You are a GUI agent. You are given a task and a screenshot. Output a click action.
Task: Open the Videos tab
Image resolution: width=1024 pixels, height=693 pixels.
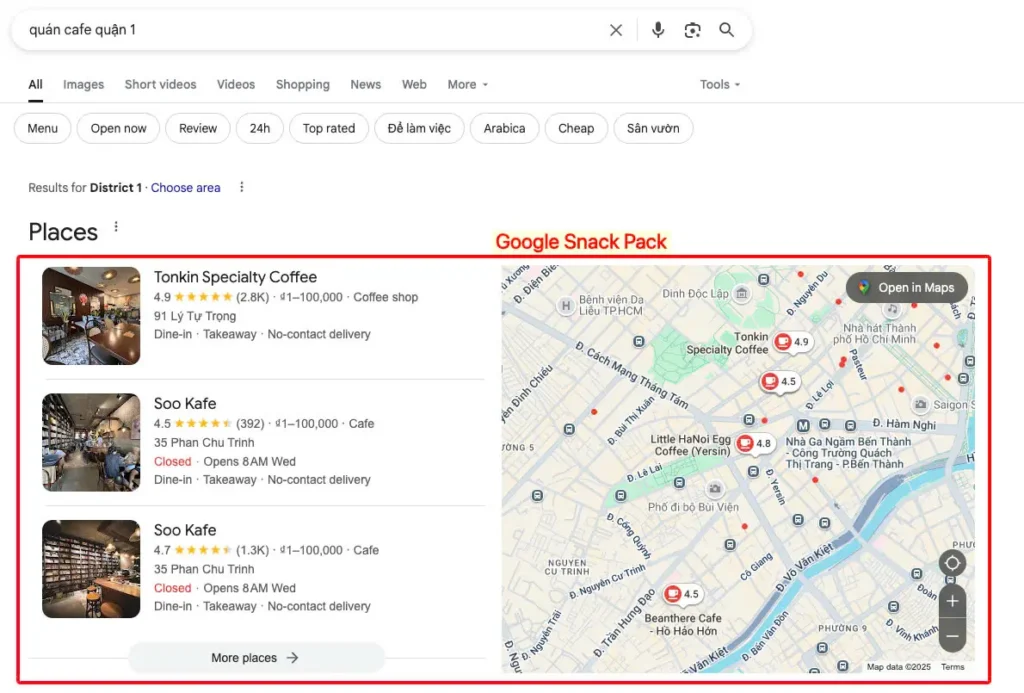(236, 84)
